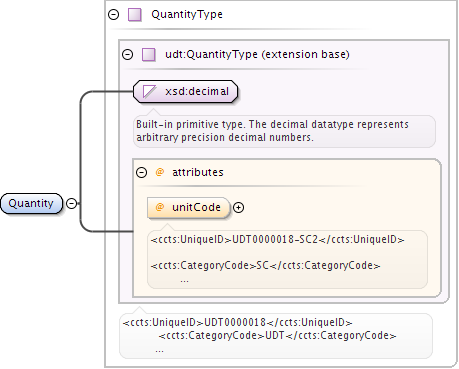Collapse the QuantityType section
The image size is (459, 369).
click(x=114, y=15)
